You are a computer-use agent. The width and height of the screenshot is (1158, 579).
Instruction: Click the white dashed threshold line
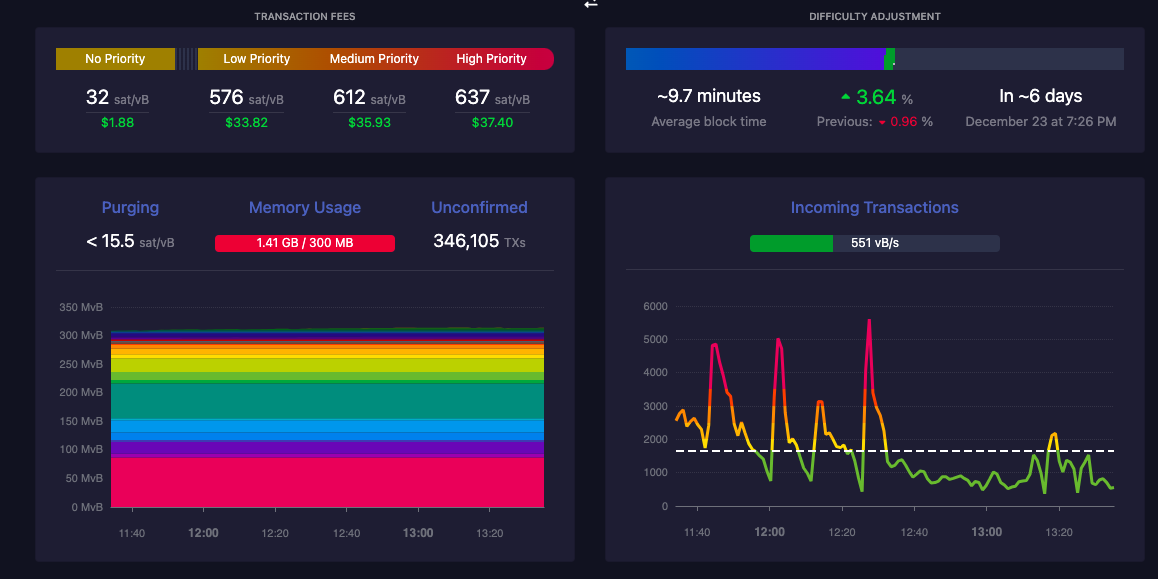[895, 450]
